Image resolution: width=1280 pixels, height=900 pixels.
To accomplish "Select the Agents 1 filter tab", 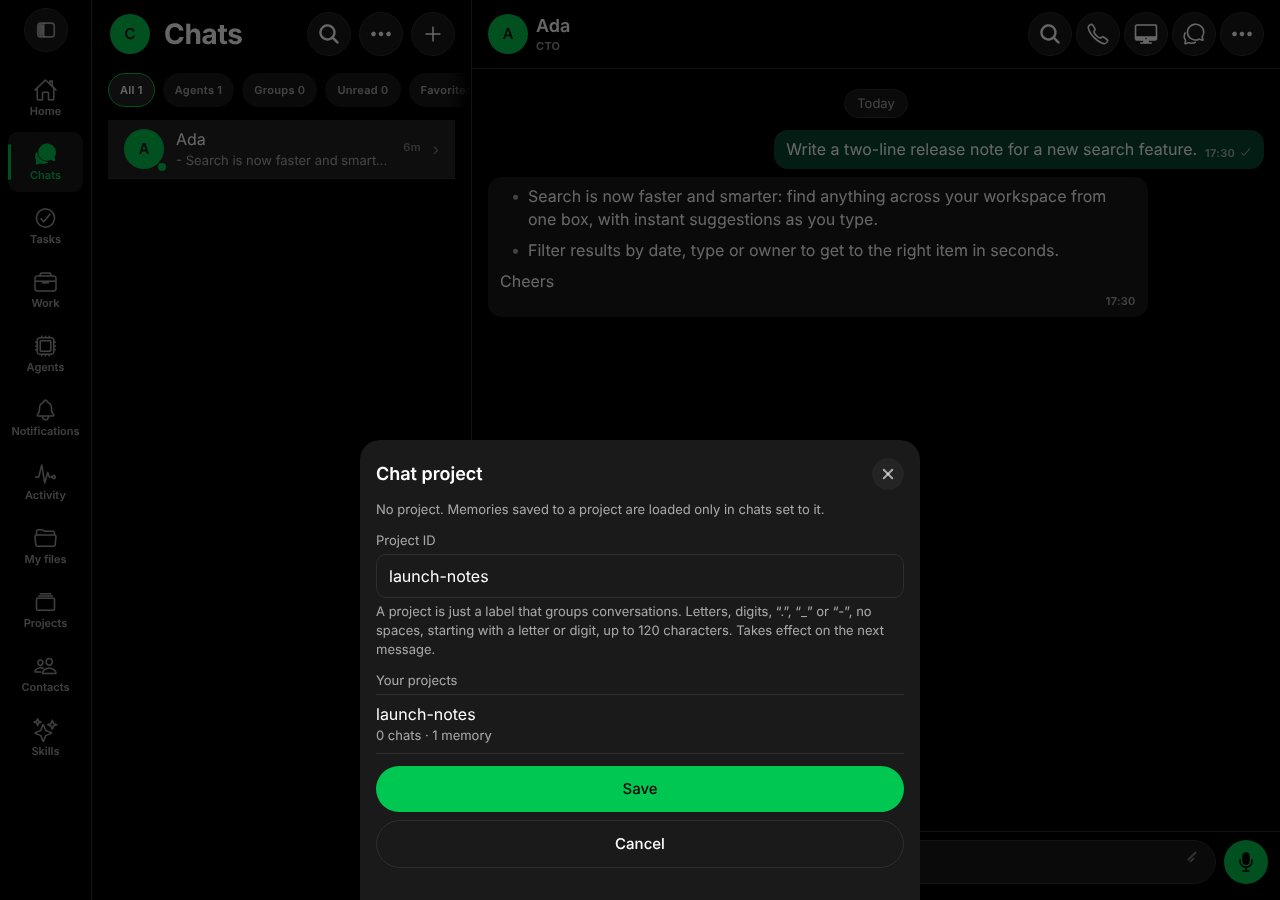I will (x=198, y=90).
